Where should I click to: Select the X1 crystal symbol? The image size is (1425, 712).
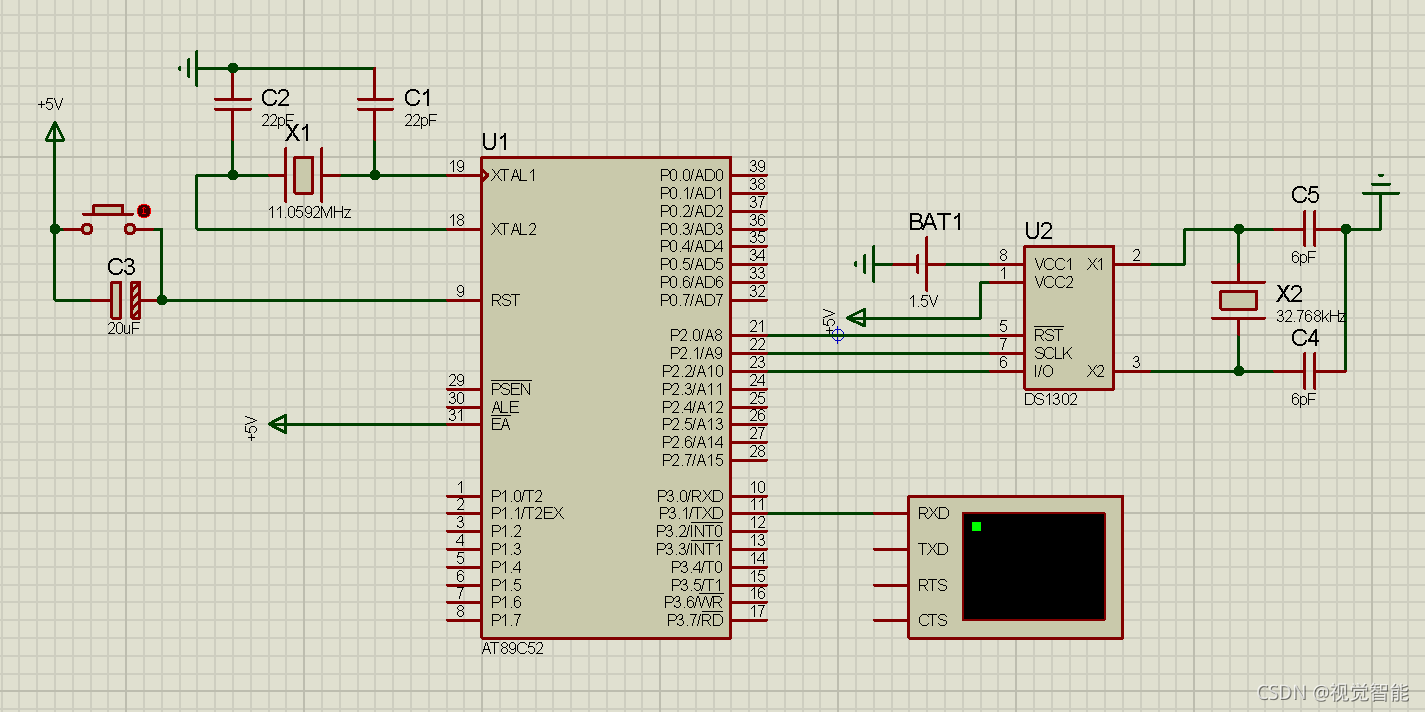304,175
